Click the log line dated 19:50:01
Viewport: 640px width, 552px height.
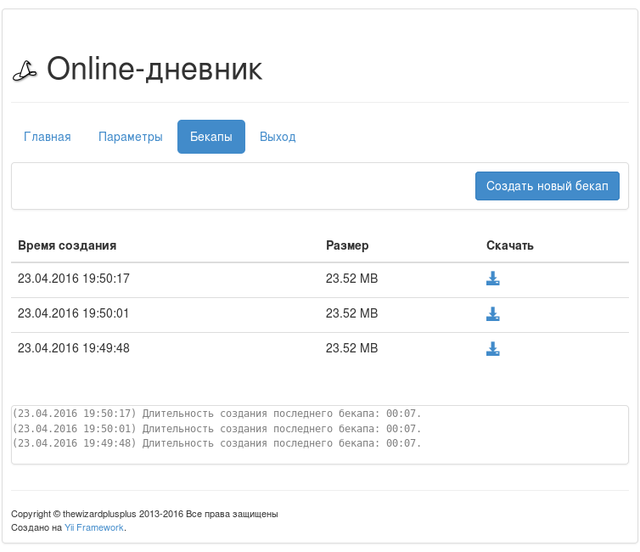click(217, 429)
